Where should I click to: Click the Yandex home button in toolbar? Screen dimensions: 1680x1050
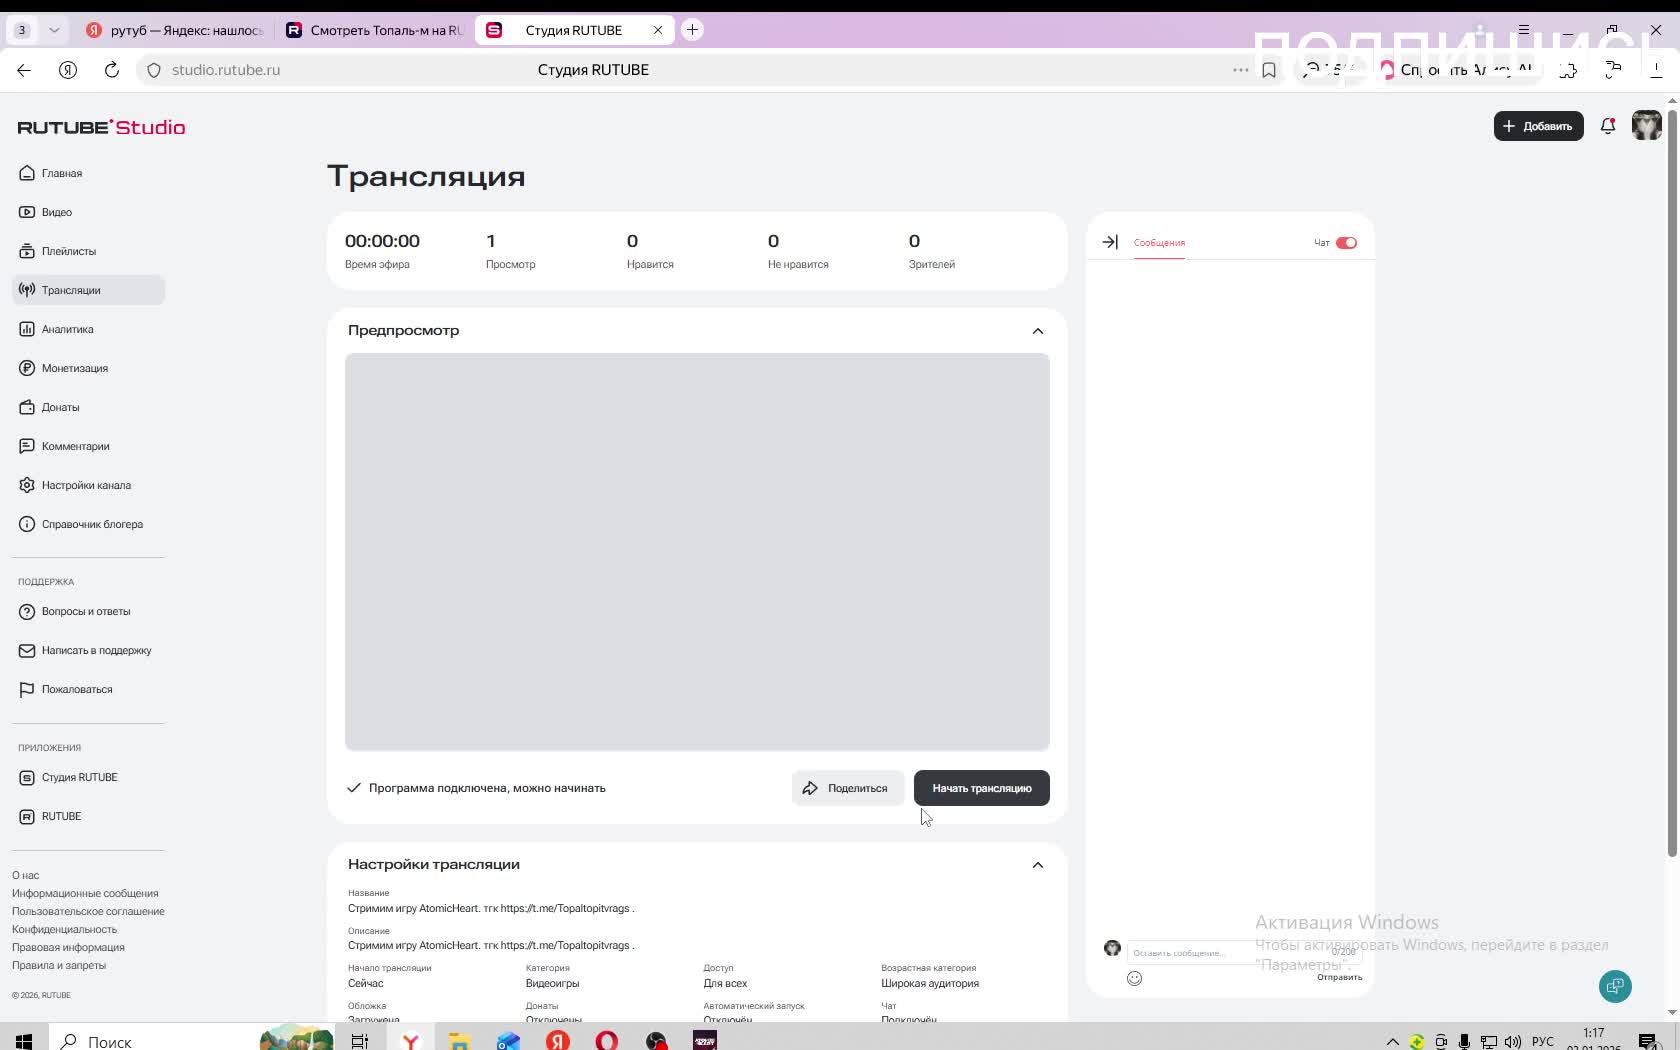[x=68, y=70]
